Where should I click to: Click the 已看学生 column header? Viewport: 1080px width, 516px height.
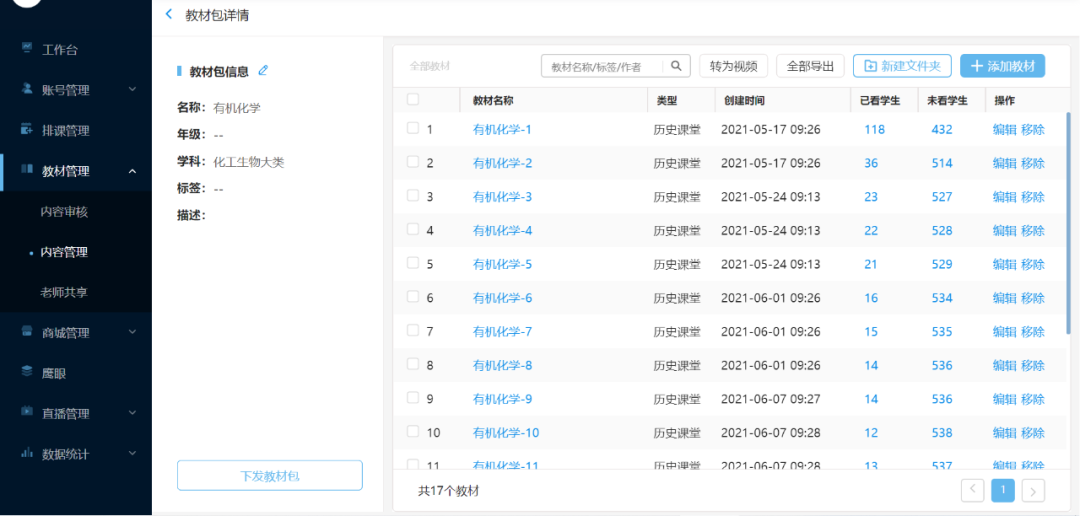click(880, 101)
